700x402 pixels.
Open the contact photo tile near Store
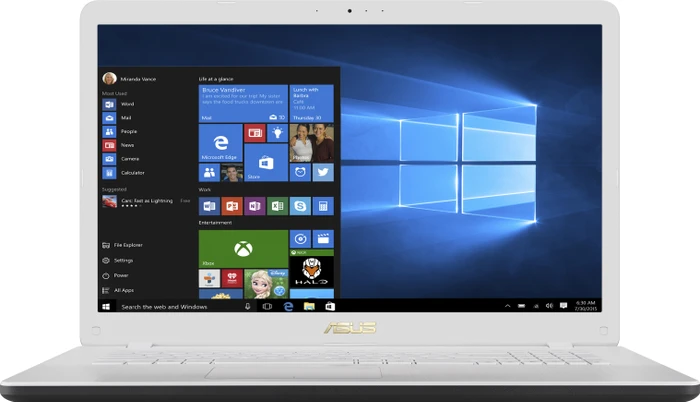coord(232,172)
